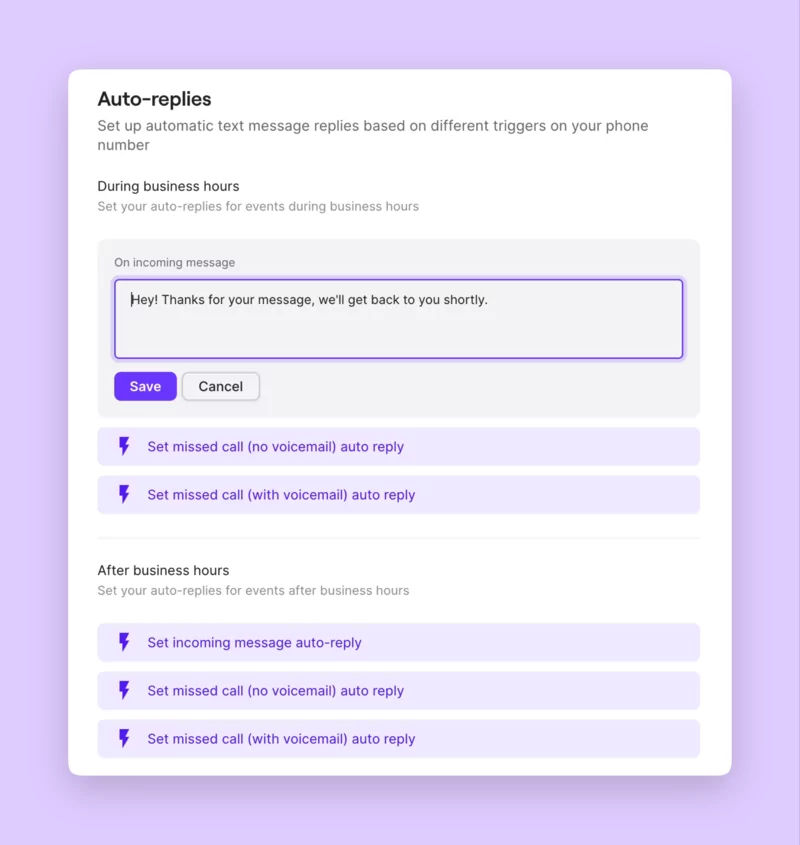The width and height of the screenshot is (800, 845).
Task: Click the 'Auto-replies' heading
Action: click(x=154, y=99)
